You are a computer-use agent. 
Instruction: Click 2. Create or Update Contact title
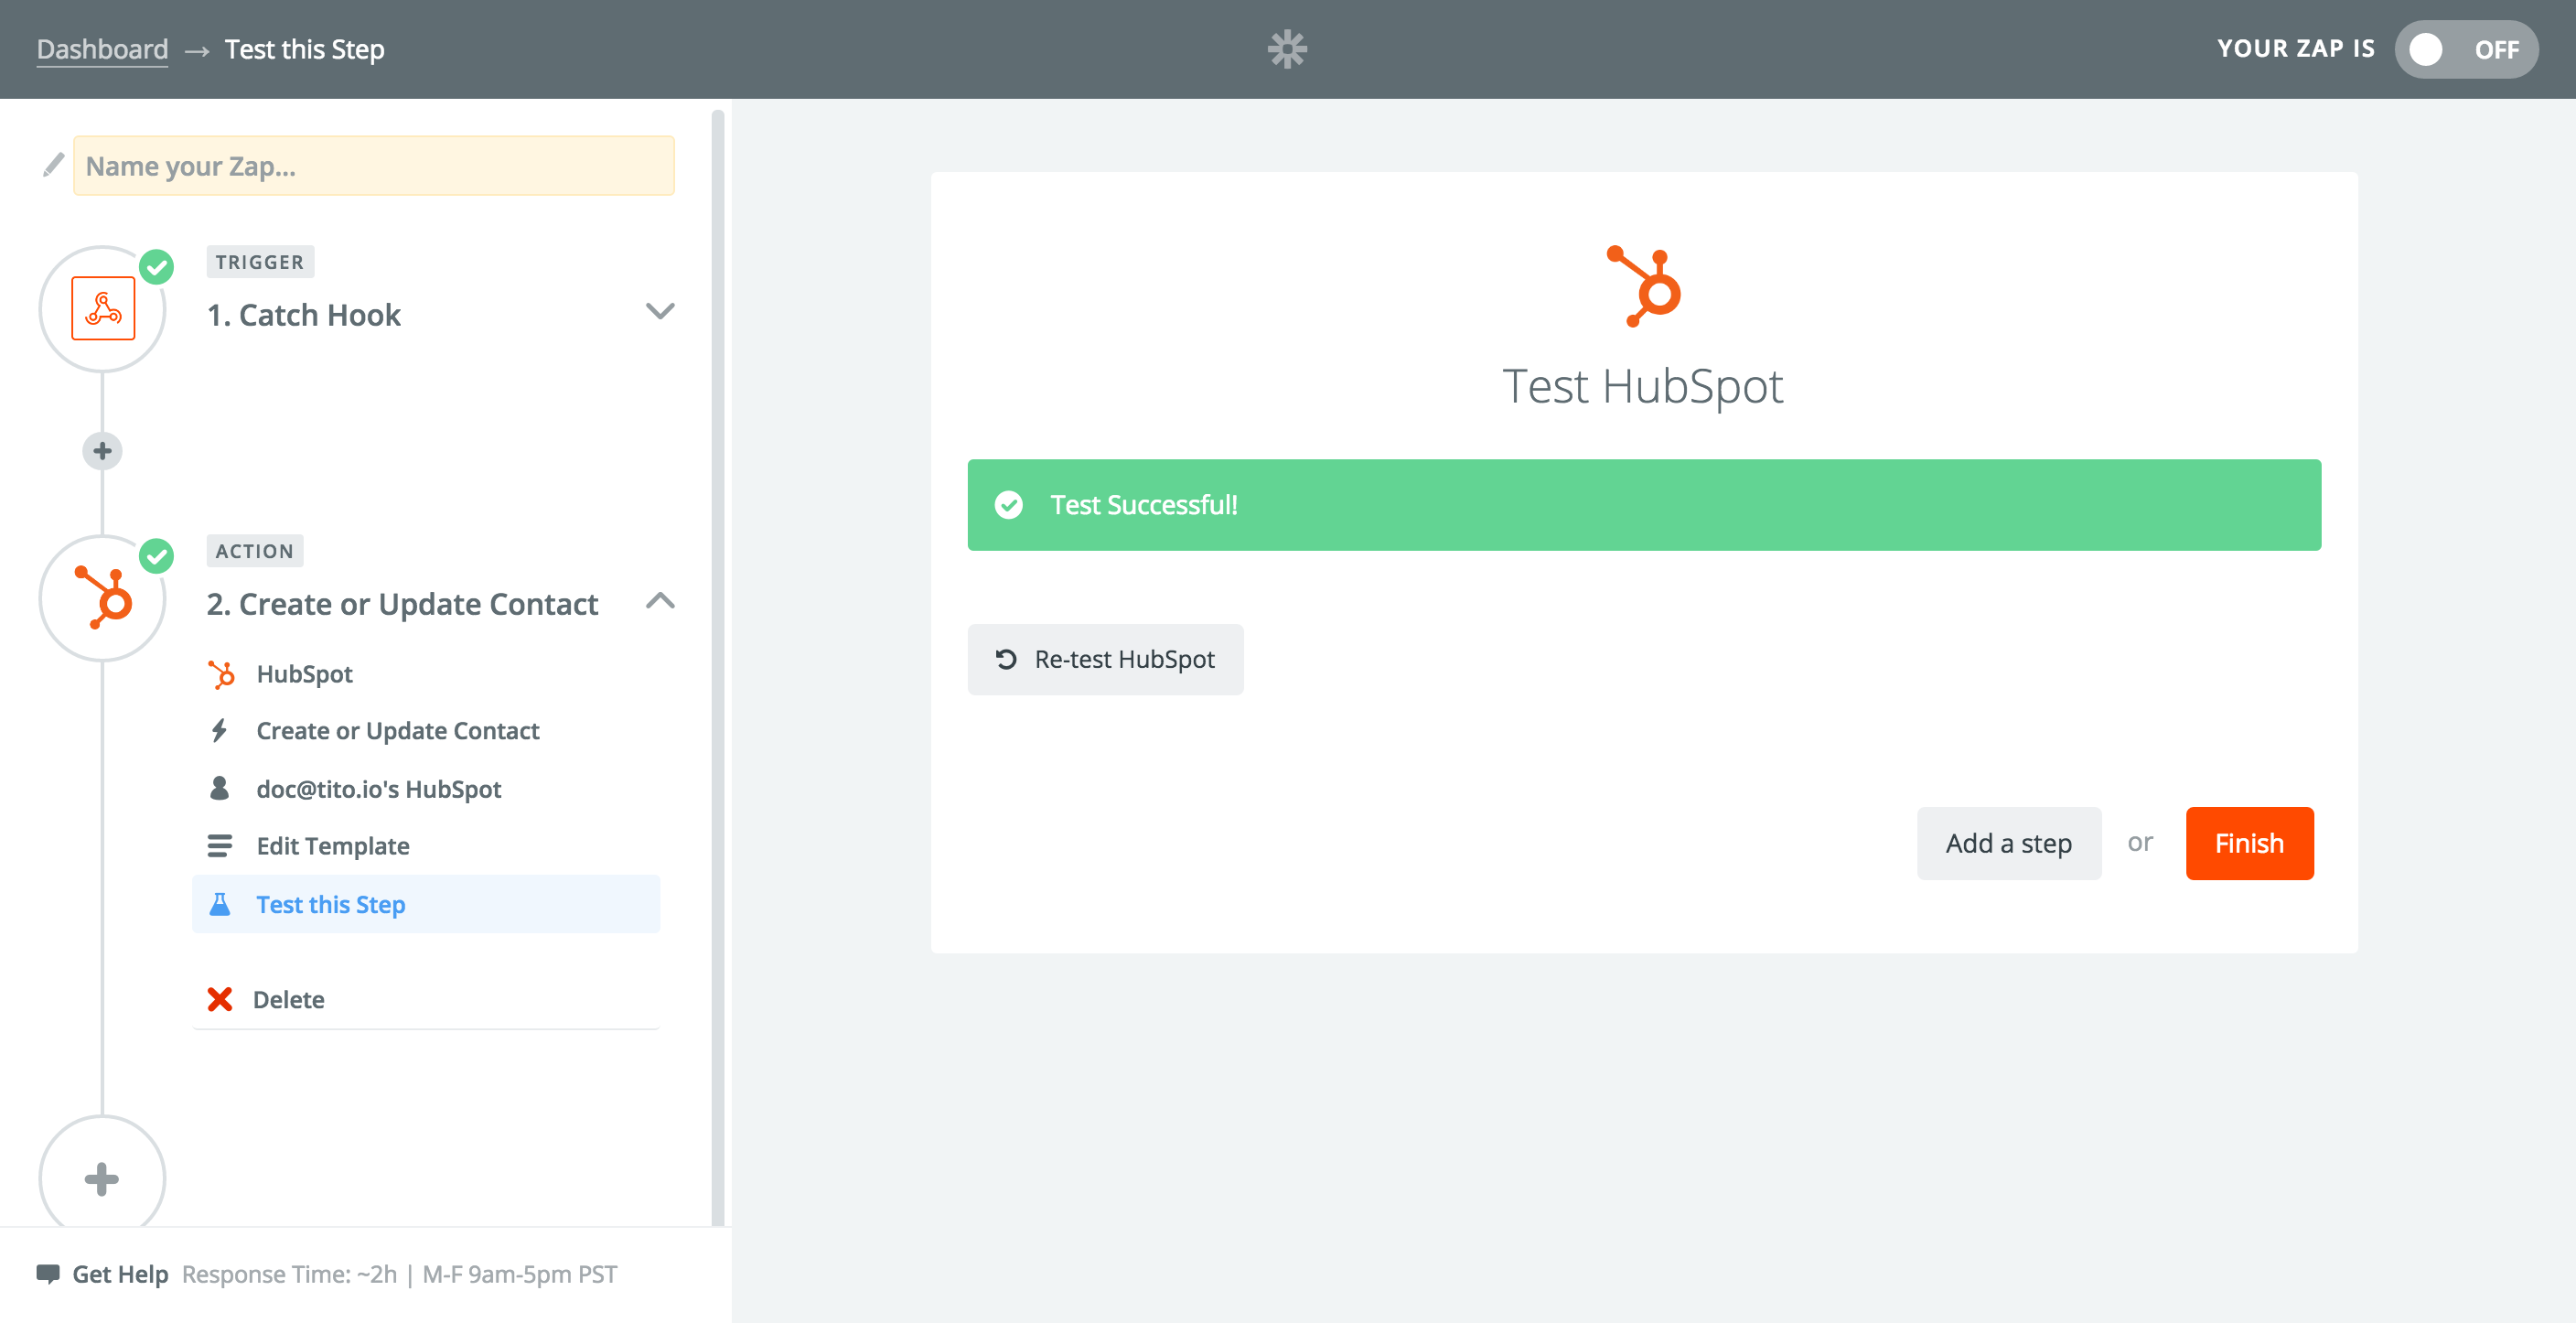tap(402, 604)
